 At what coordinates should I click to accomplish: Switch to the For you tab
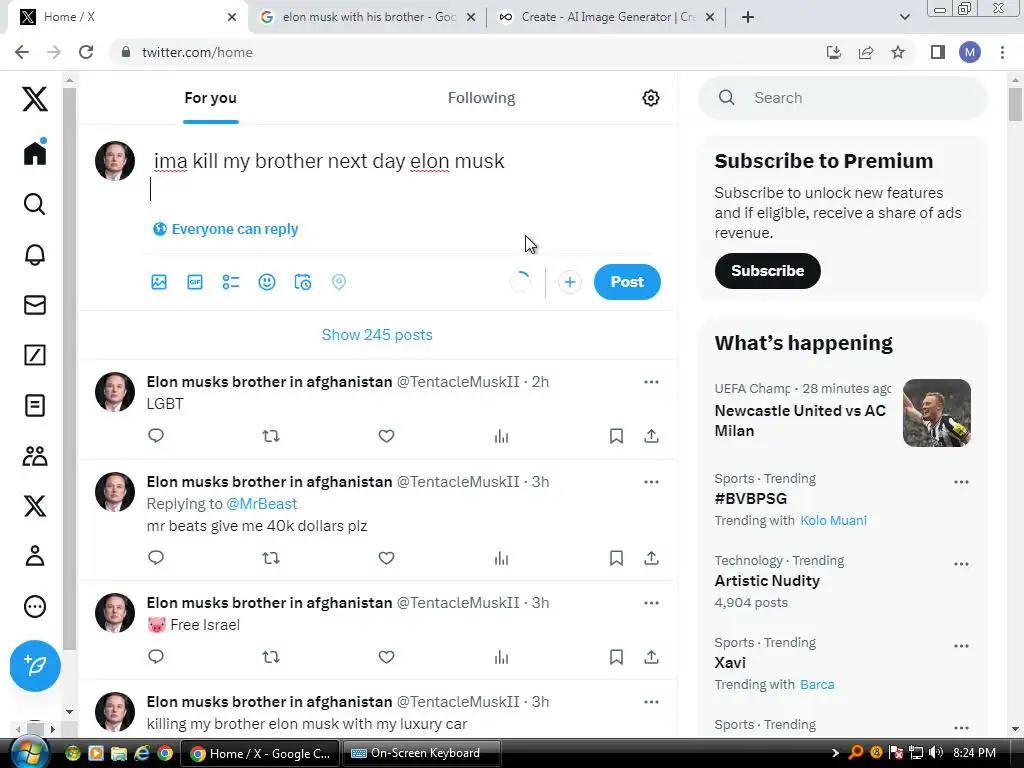click(210, 98)
